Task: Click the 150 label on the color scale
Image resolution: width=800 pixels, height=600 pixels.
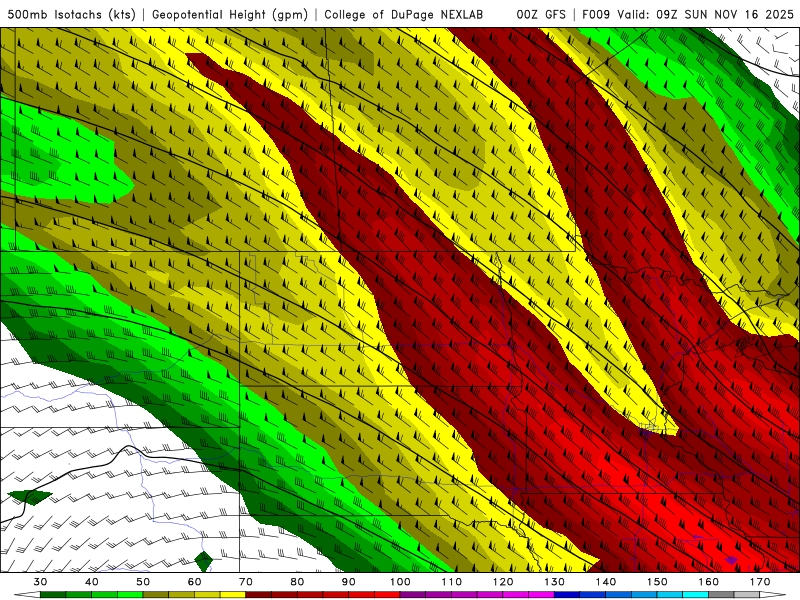Action: coord(657,582)
